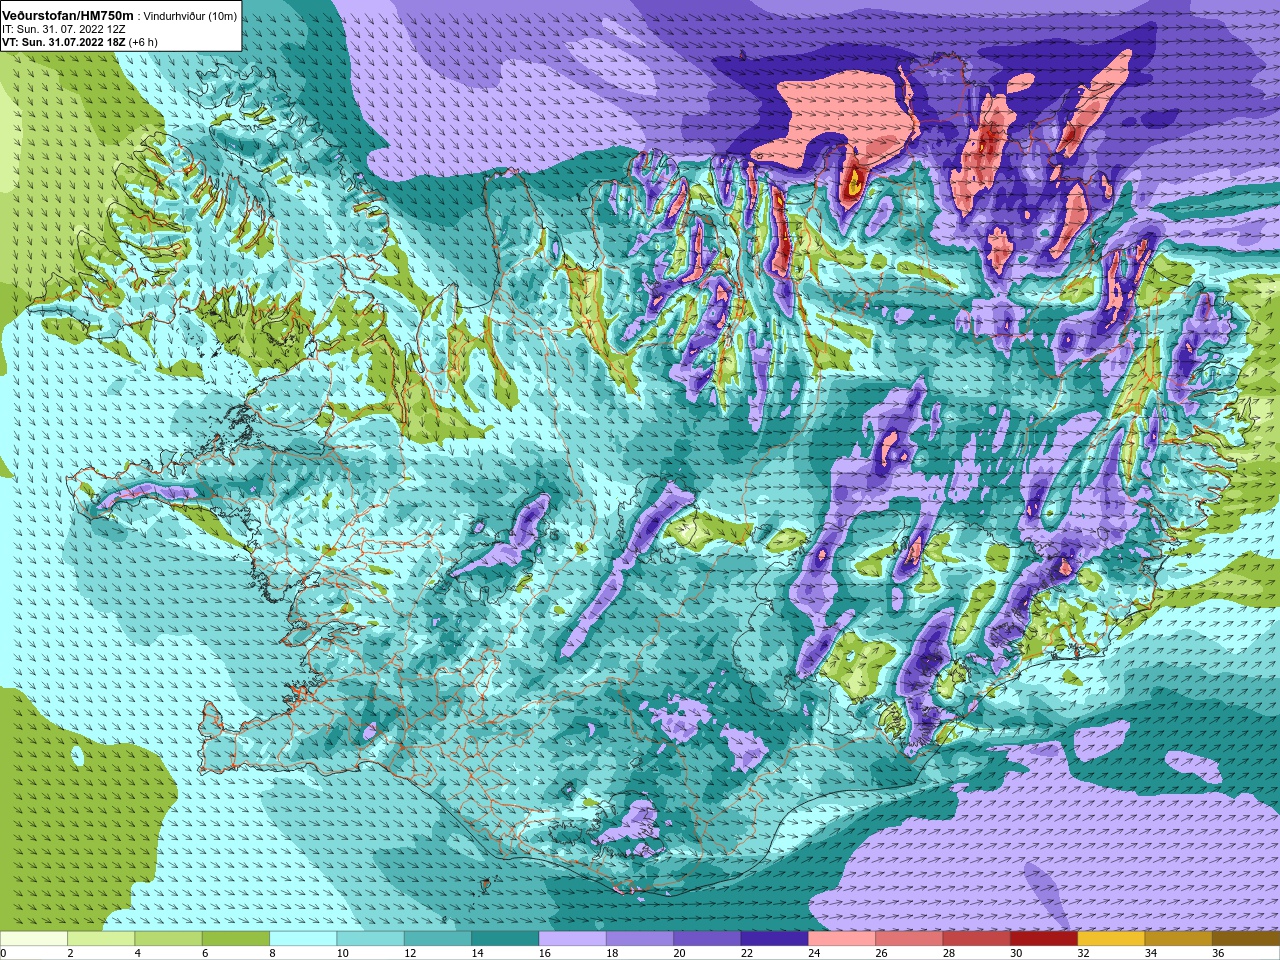Select the 'Vindurhviður (10m)' parameter label
This screenshot has width=1280, height=960.
[x=191, y=17]
